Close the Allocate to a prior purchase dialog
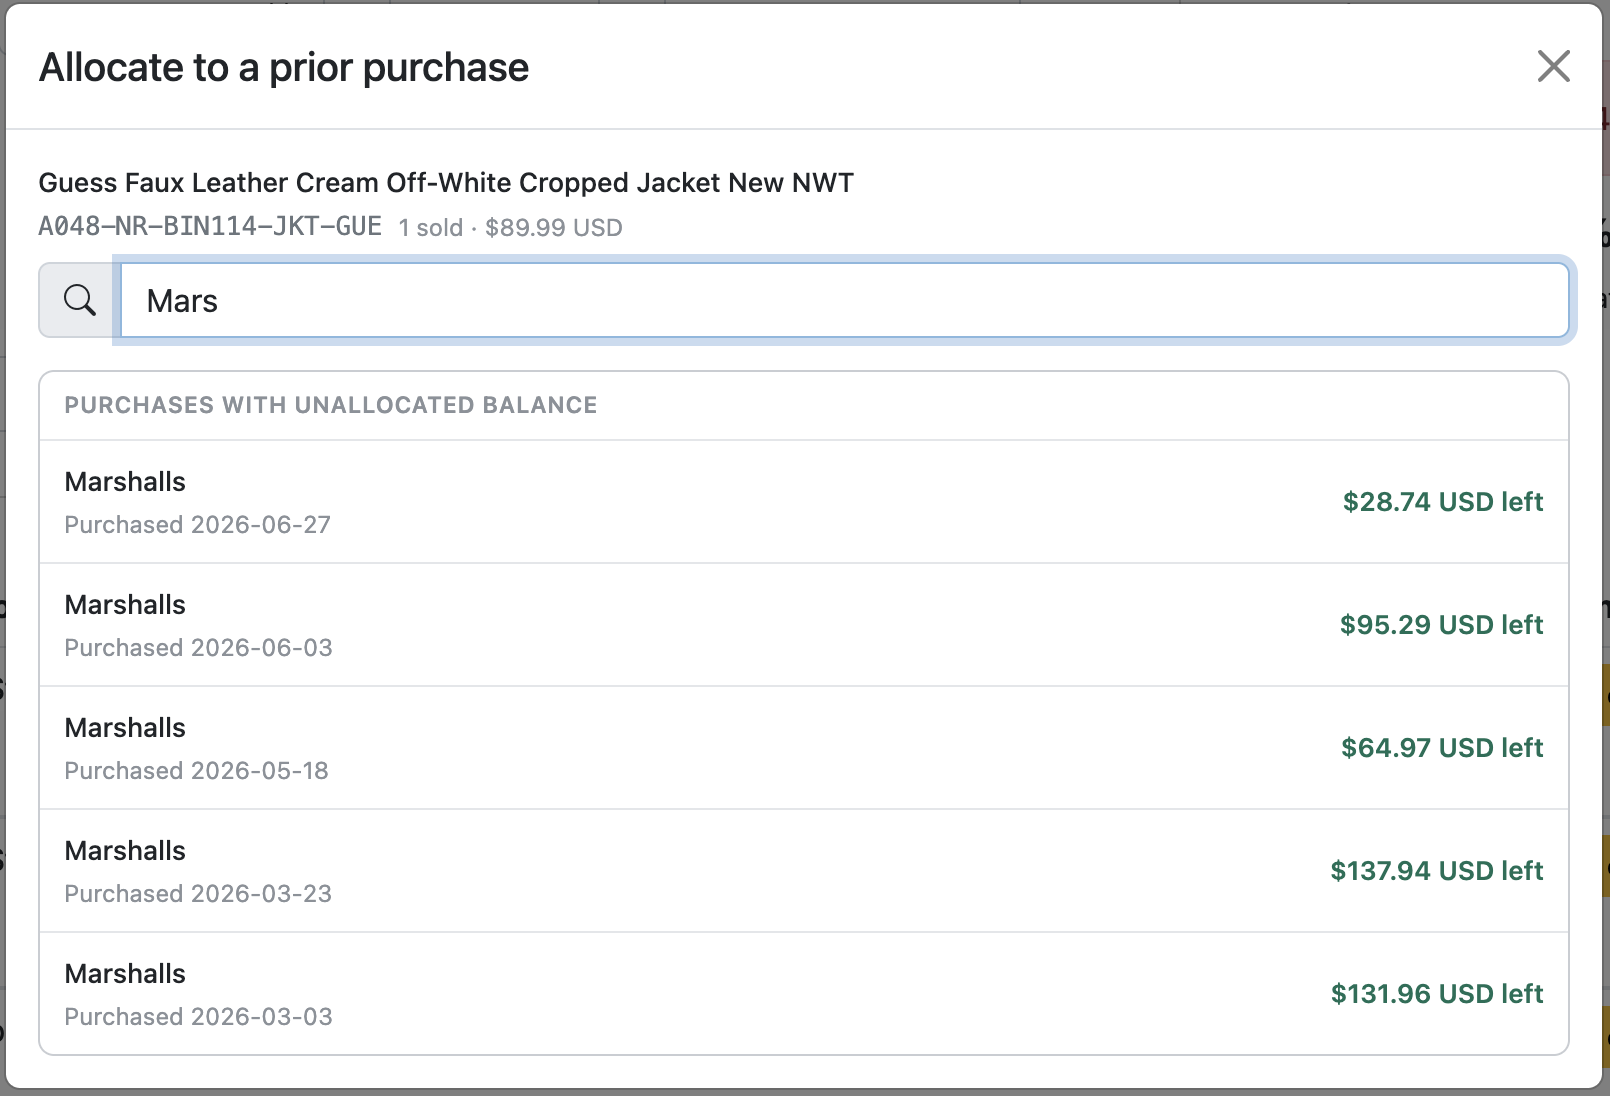The width and height of the screenshot is (1610, 1096). pos(1553,66)
